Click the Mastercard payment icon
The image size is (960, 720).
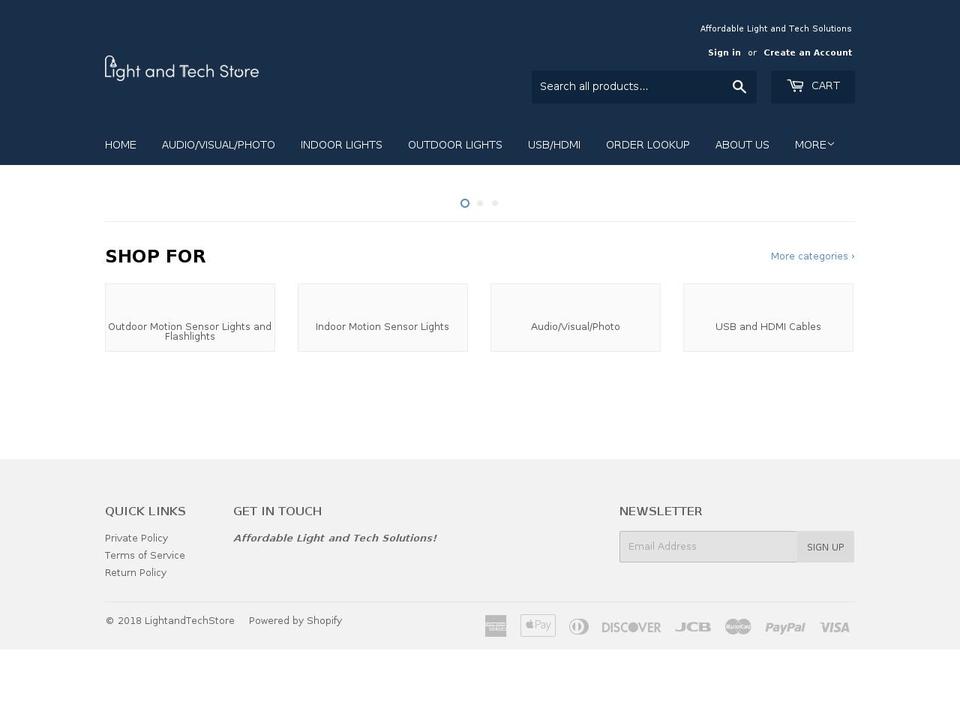pos(738,626)
